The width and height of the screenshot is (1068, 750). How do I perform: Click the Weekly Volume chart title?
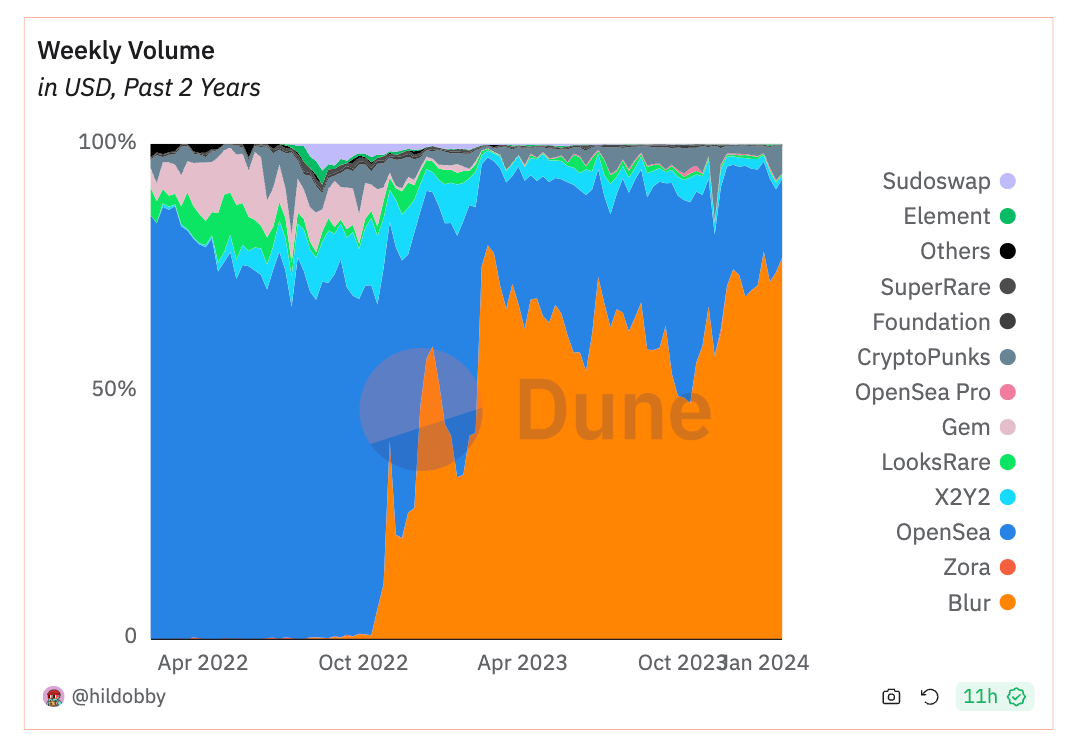click(x=126, y=51)
